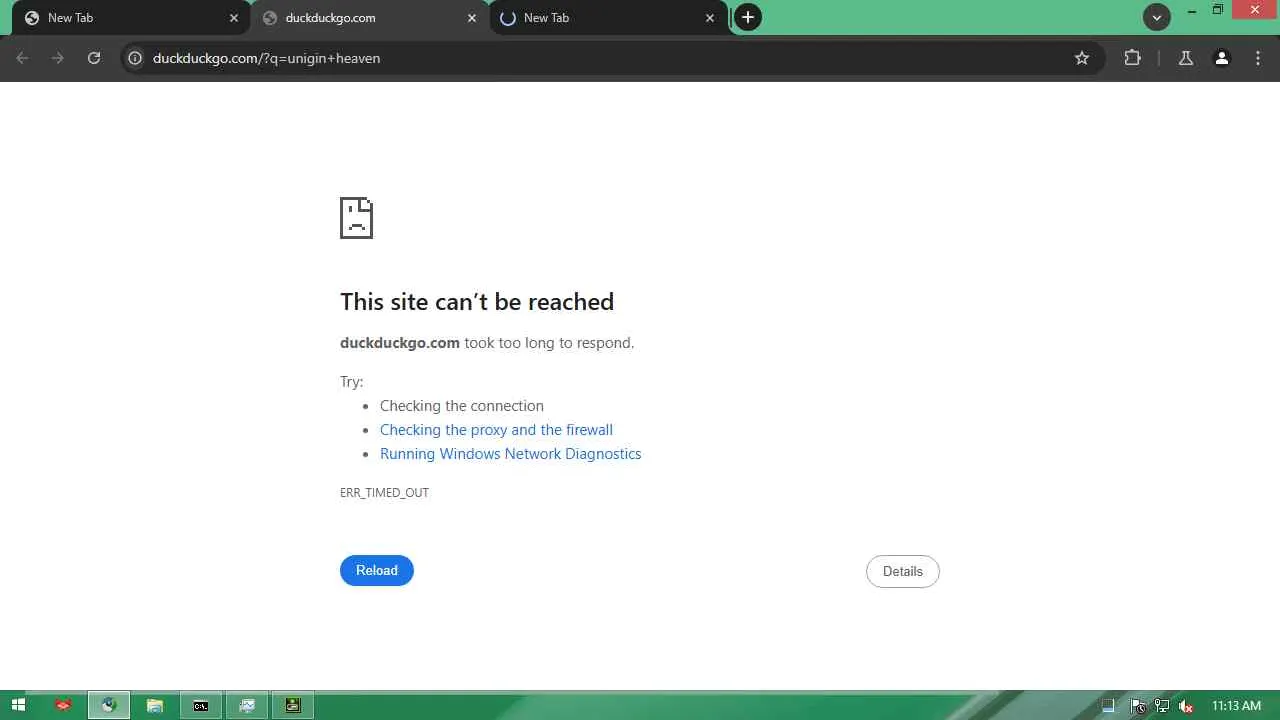Image resolution: width=1280 pixels, height=720 pixels.
Task: Open Chrome Labs flask icon
Action: pyautogui.click(x=1186, y=58)
